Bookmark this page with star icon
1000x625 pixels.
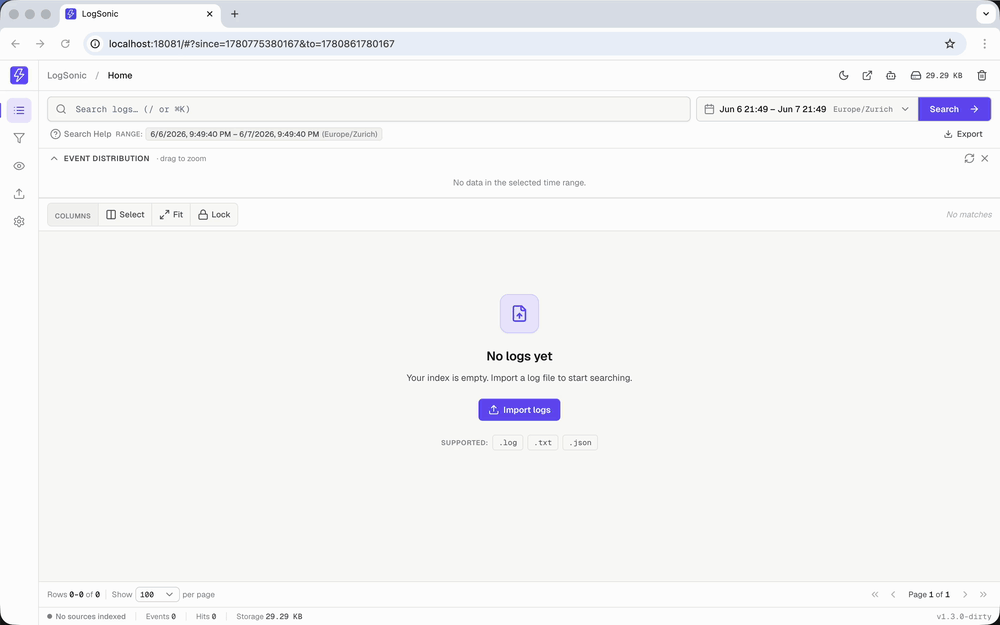(950, 44)
